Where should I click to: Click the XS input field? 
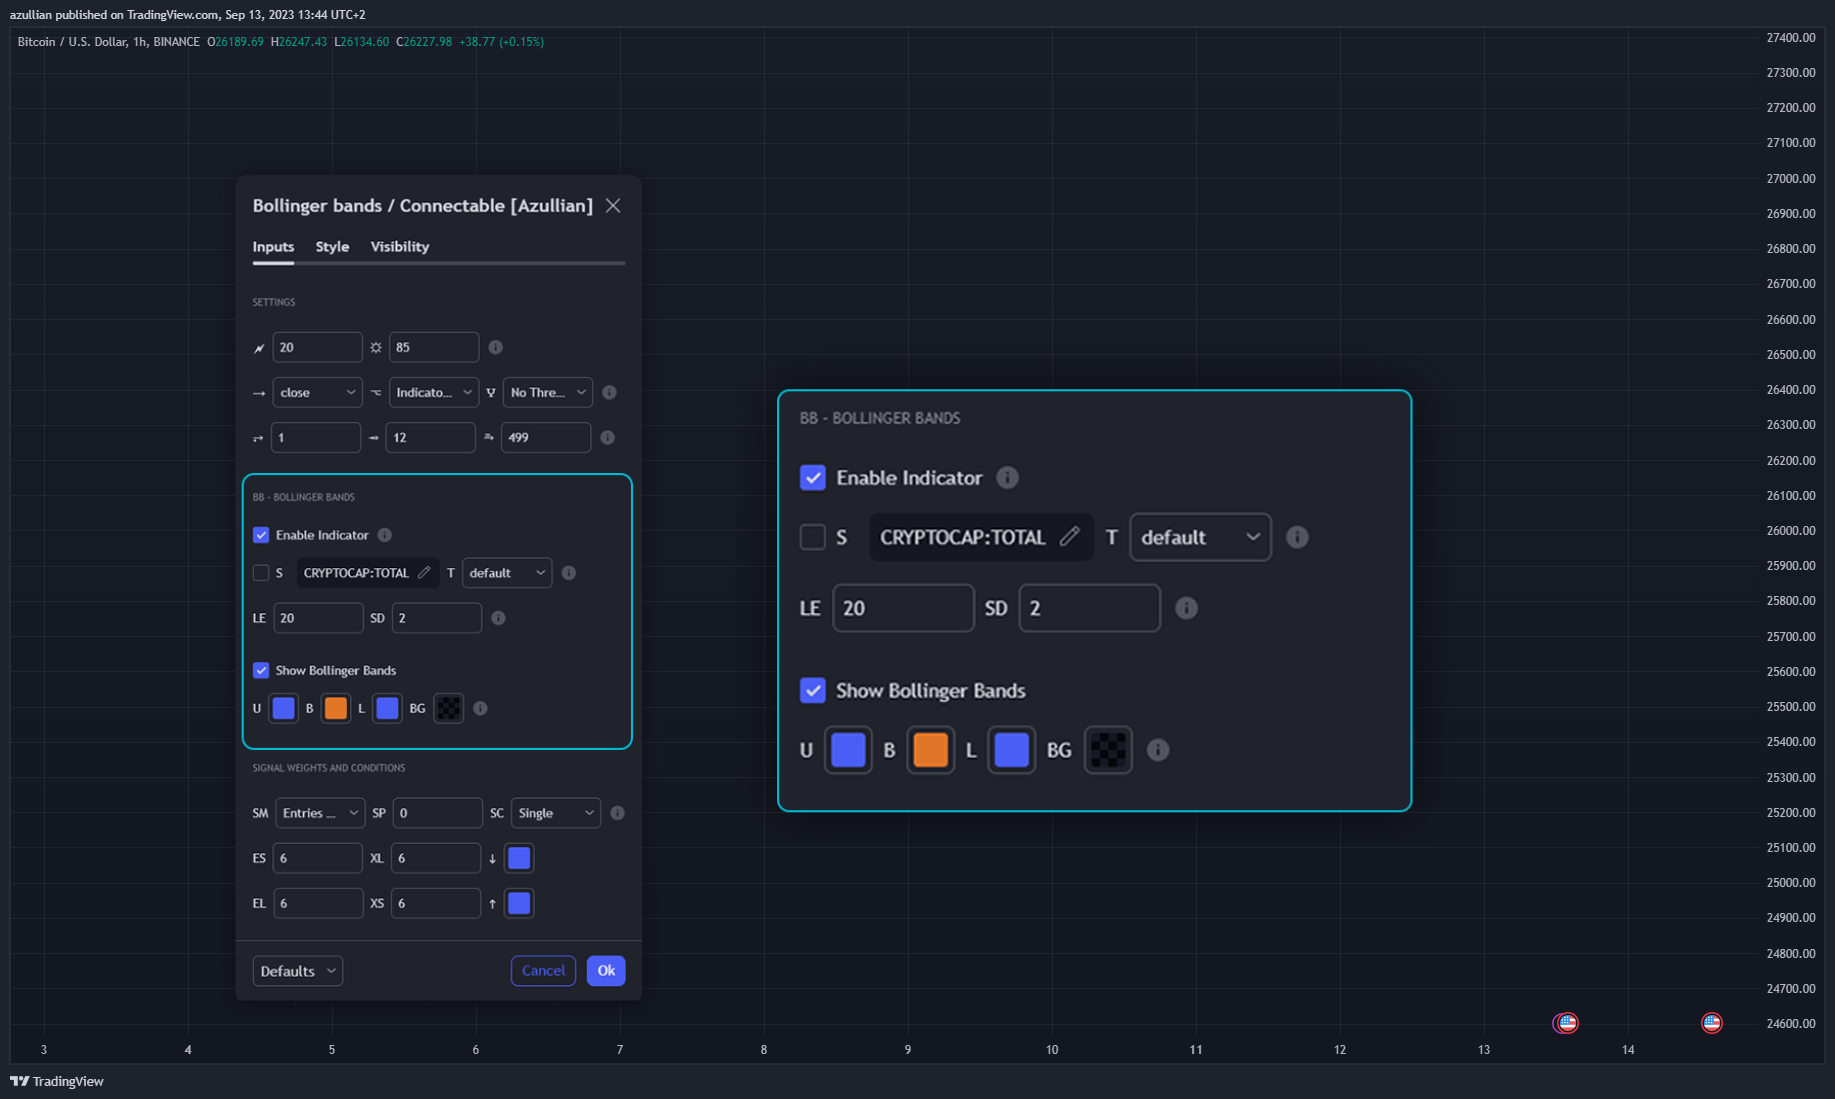436,903
